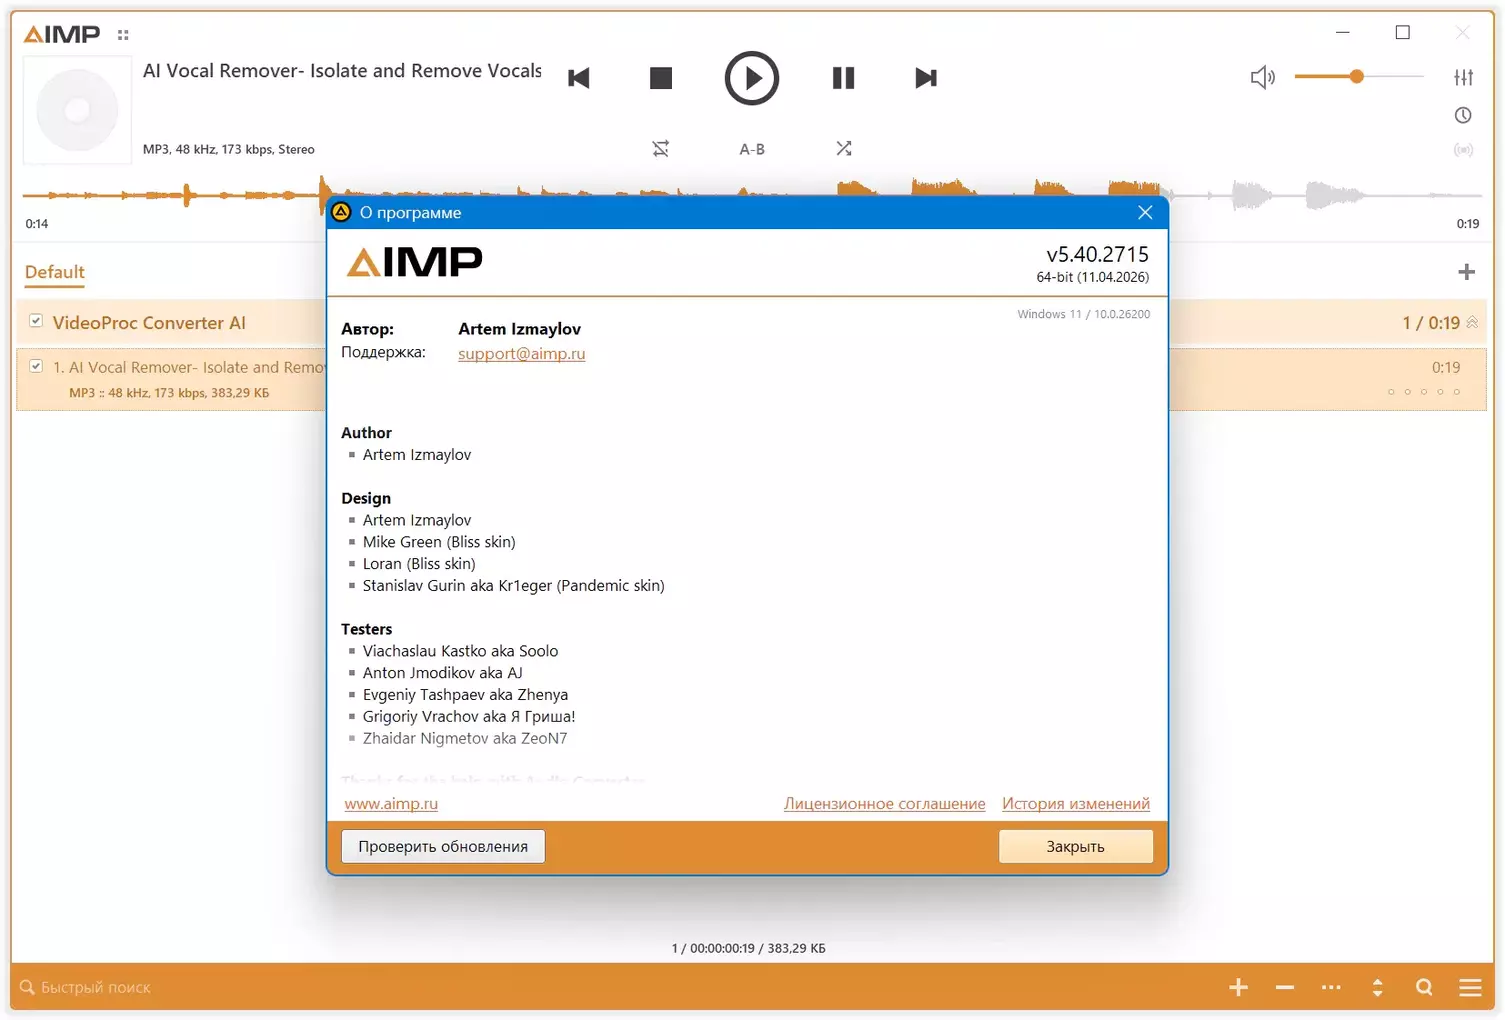Stop playback with the square button
Image resolution: width=1505 pixels, height=1020 pixels.
pos(661,78)
